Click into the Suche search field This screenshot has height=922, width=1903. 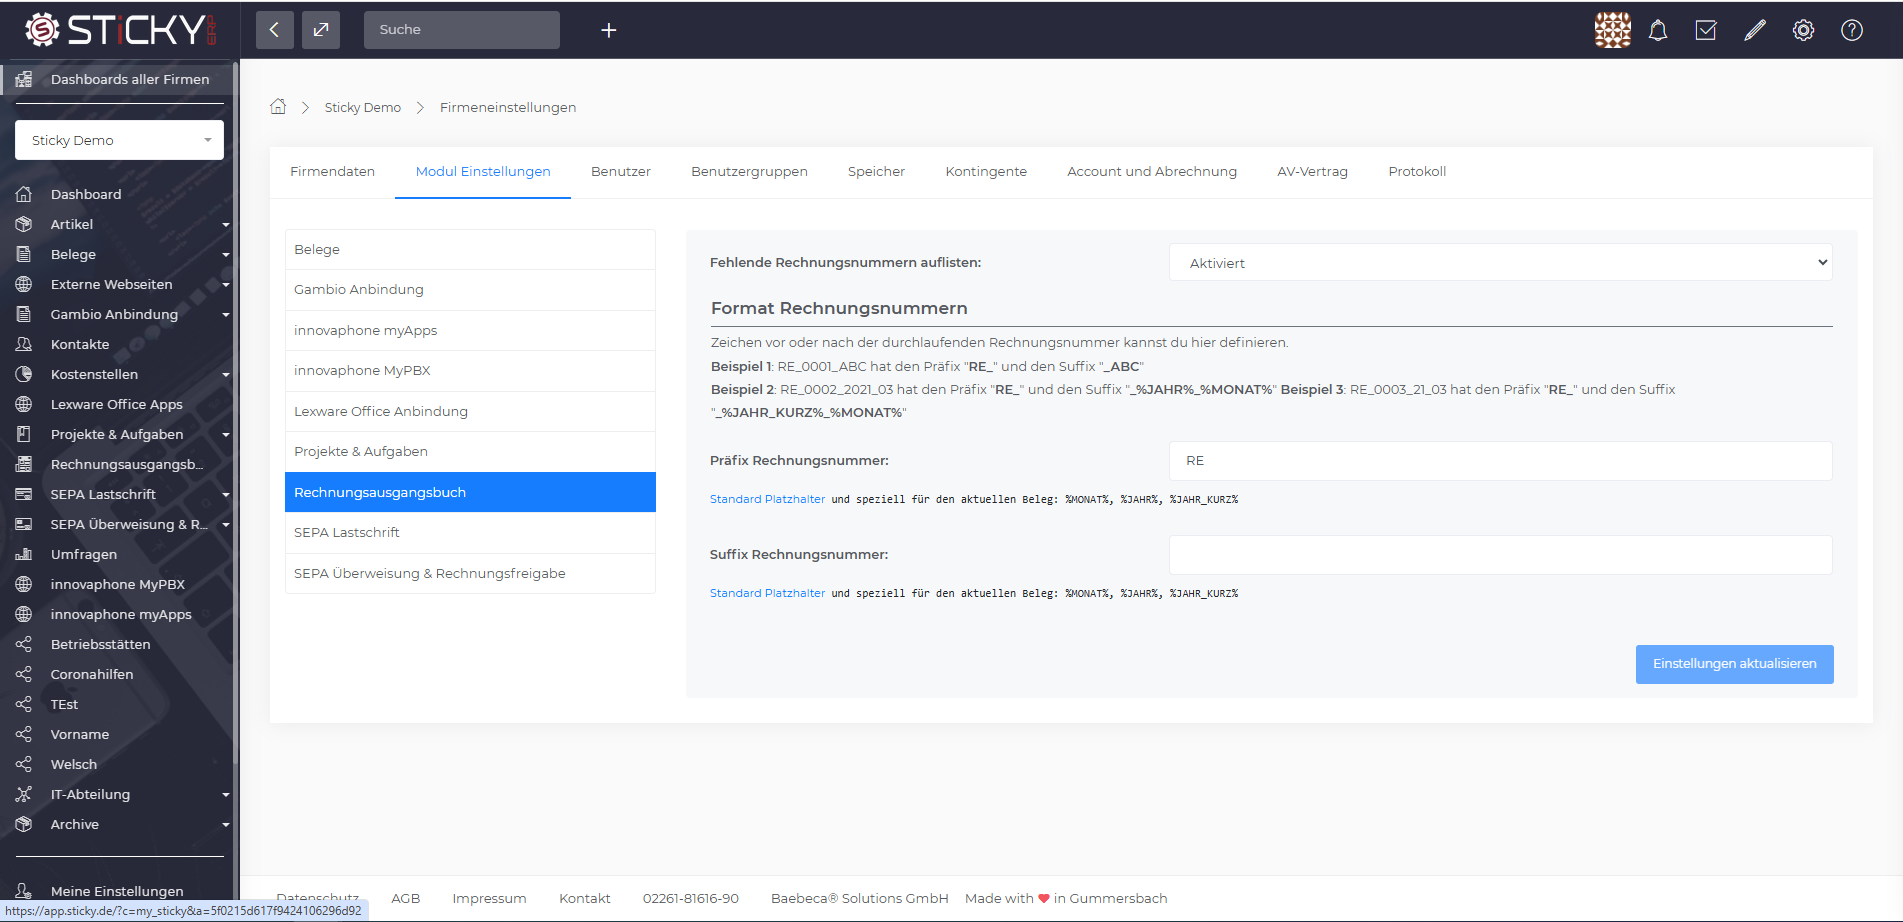[x=461, y=30]
